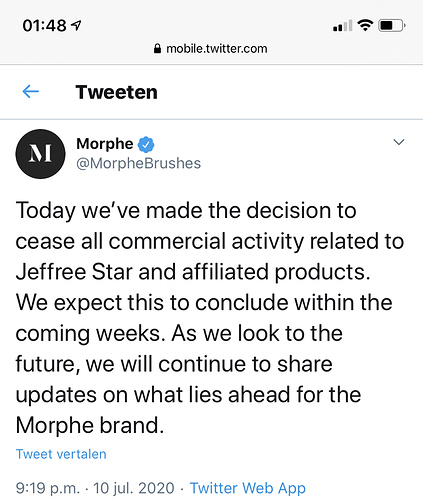Click the blue verified badge beside Morphe
The image size is (423, 500).
[146, 144]
